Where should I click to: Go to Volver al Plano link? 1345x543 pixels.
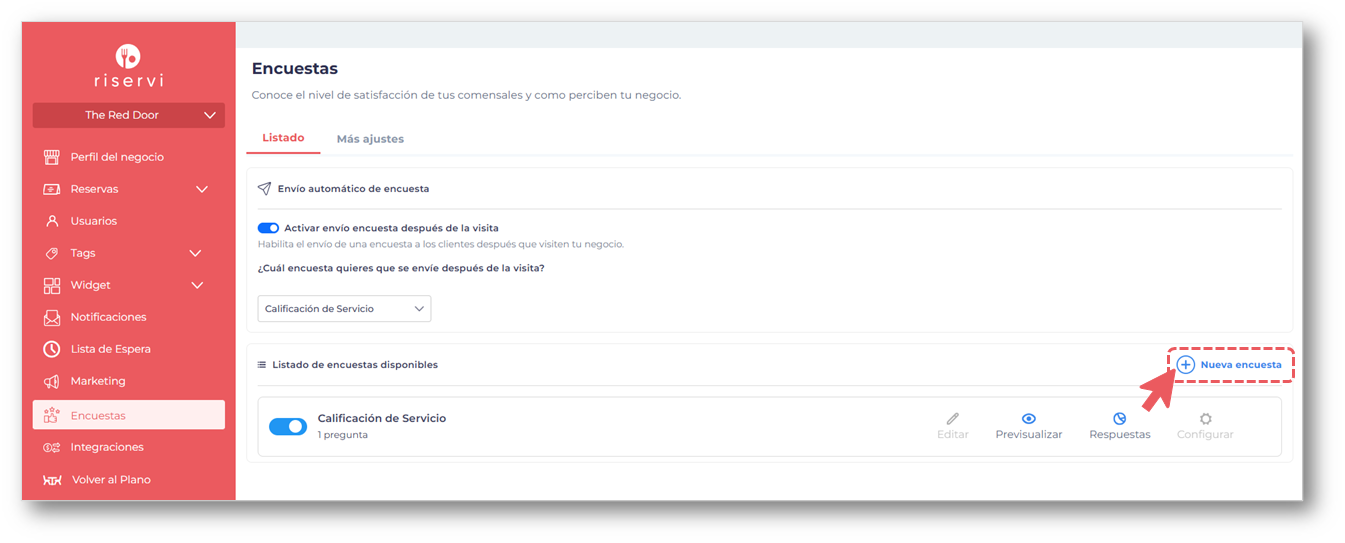pyautogui.click(x=111, y=480)
